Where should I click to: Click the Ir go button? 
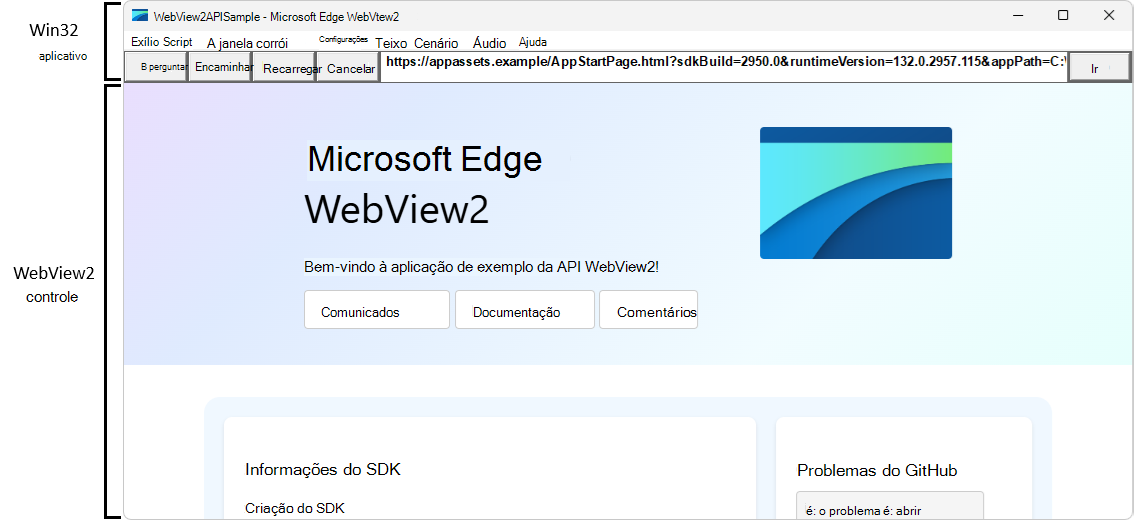[x=1099, y=67]
